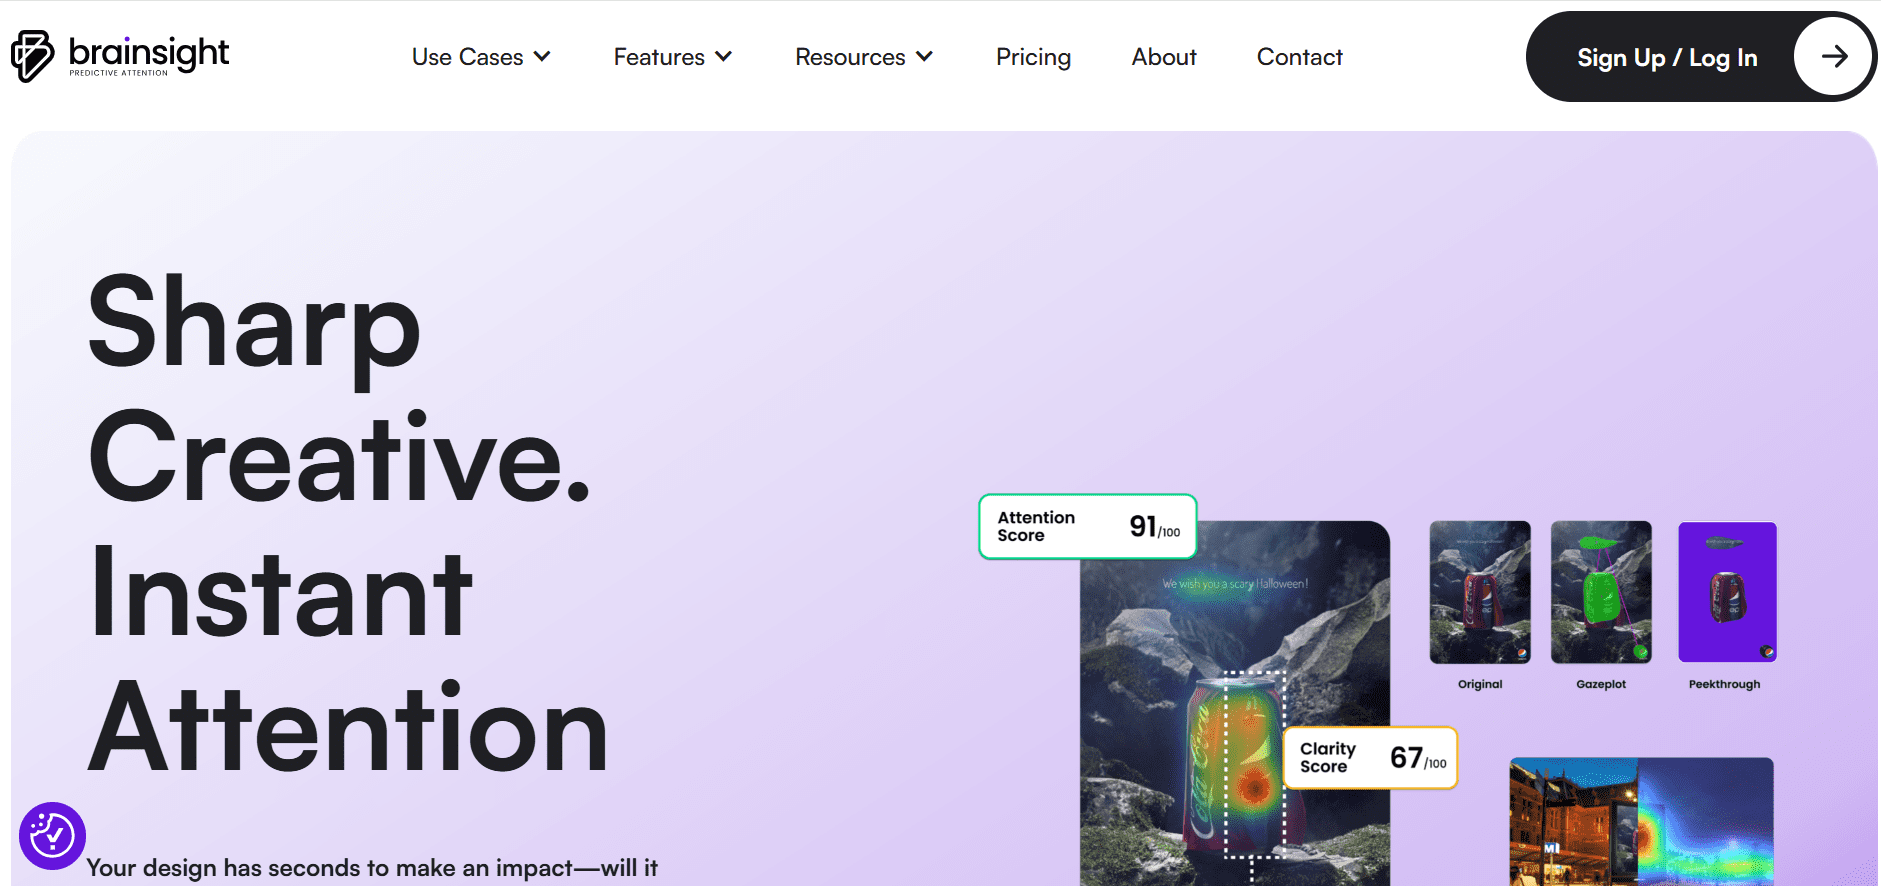Open the Contact page
This screenshot has height=886, width=1881.
click(x=1299, y=57)
